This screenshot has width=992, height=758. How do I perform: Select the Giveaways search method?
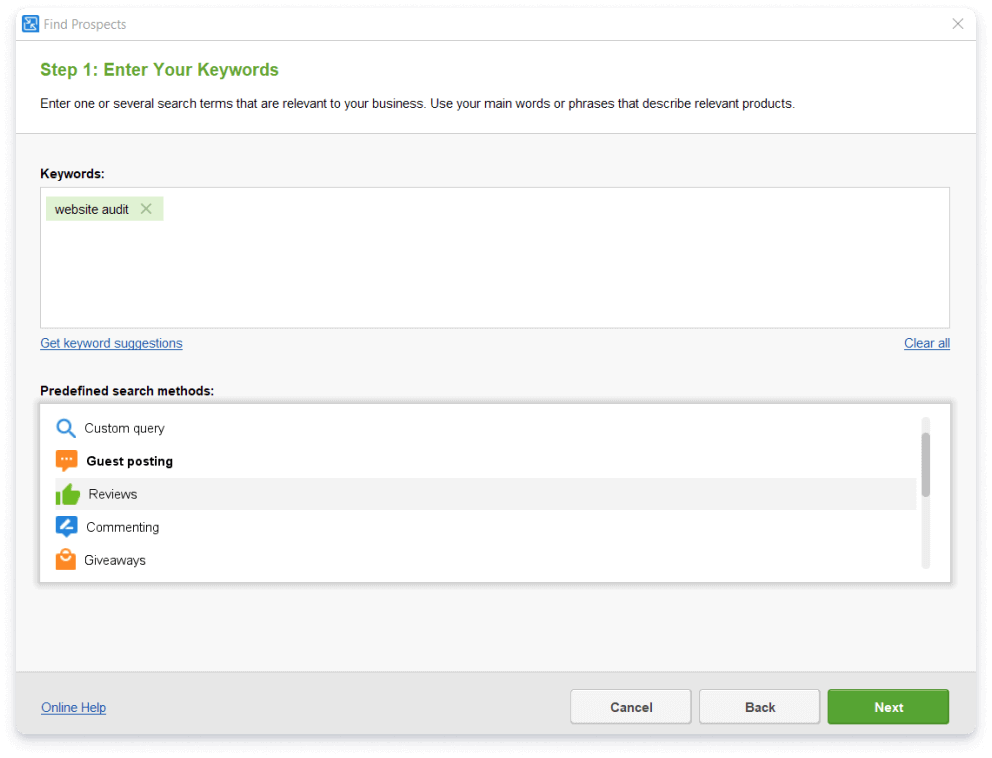(115, 560)
